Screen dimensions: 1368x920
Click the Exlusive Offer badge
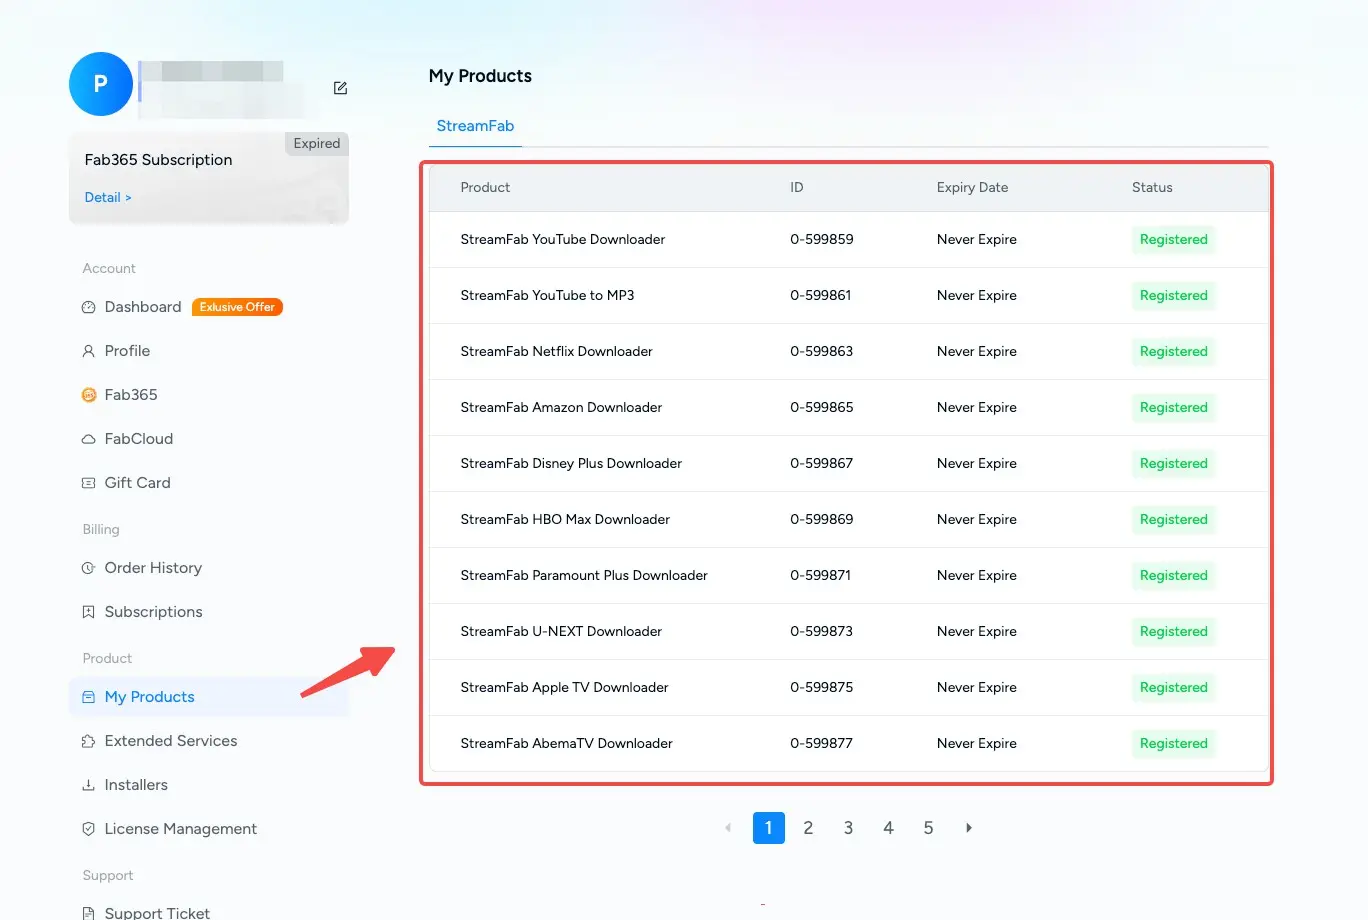(x=237, y=307)
